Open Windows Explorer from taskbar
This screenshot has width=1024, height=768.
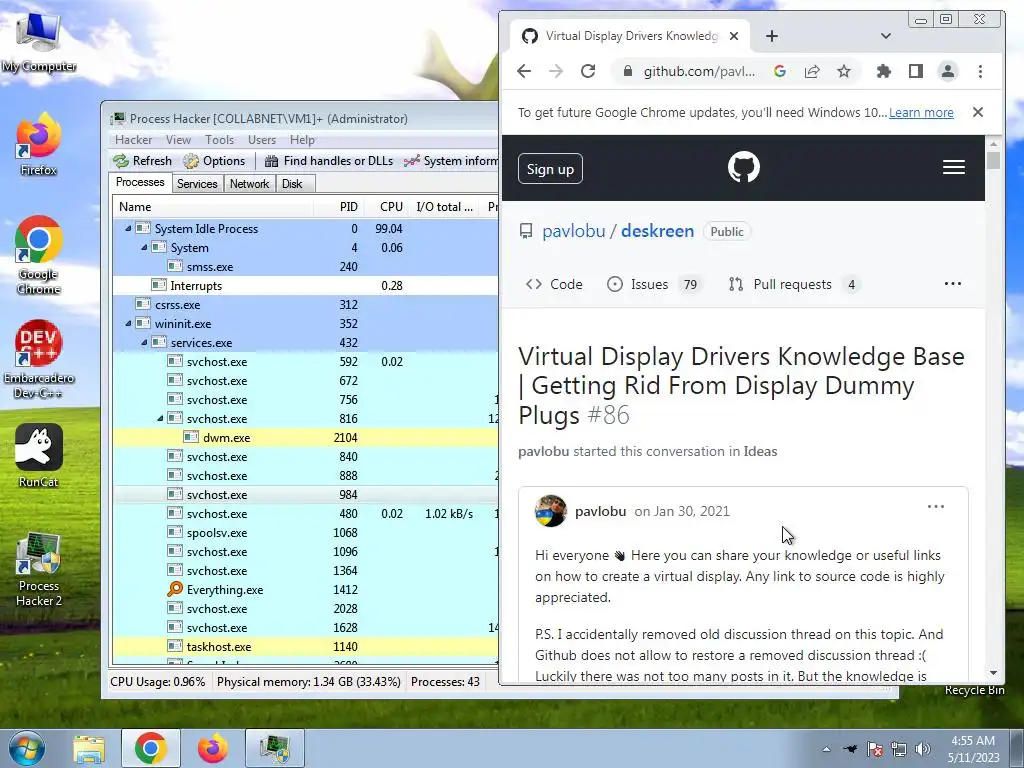(x=89, y=748)
